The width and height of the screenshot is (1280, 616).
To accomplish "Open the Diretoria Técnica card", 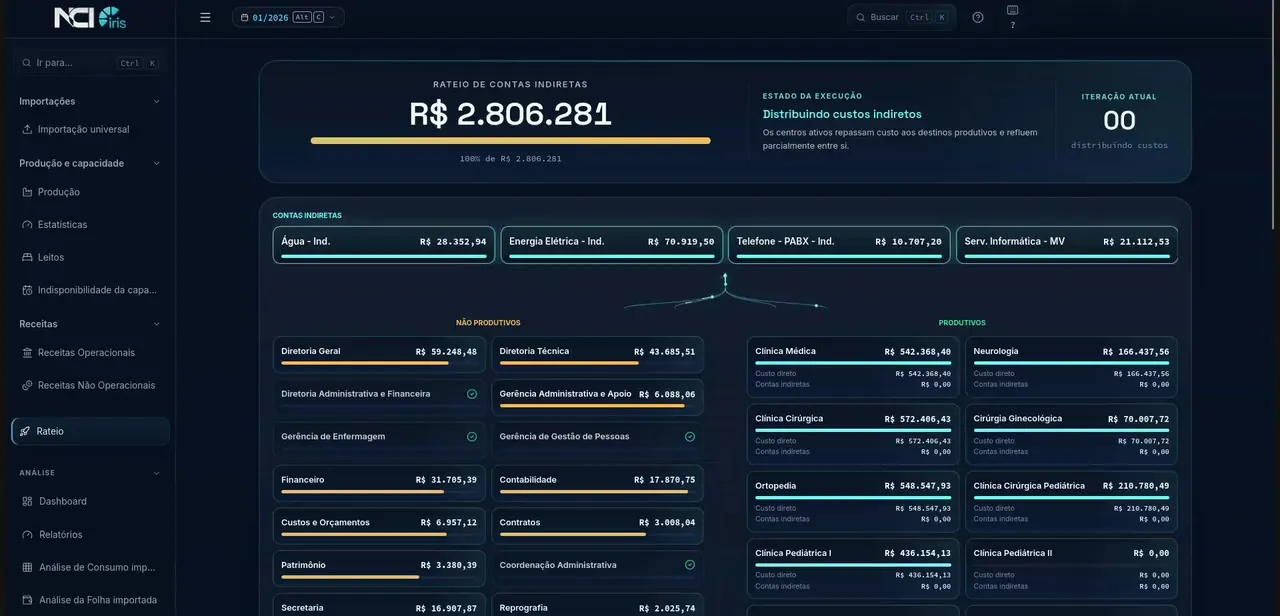I will 597,354.
